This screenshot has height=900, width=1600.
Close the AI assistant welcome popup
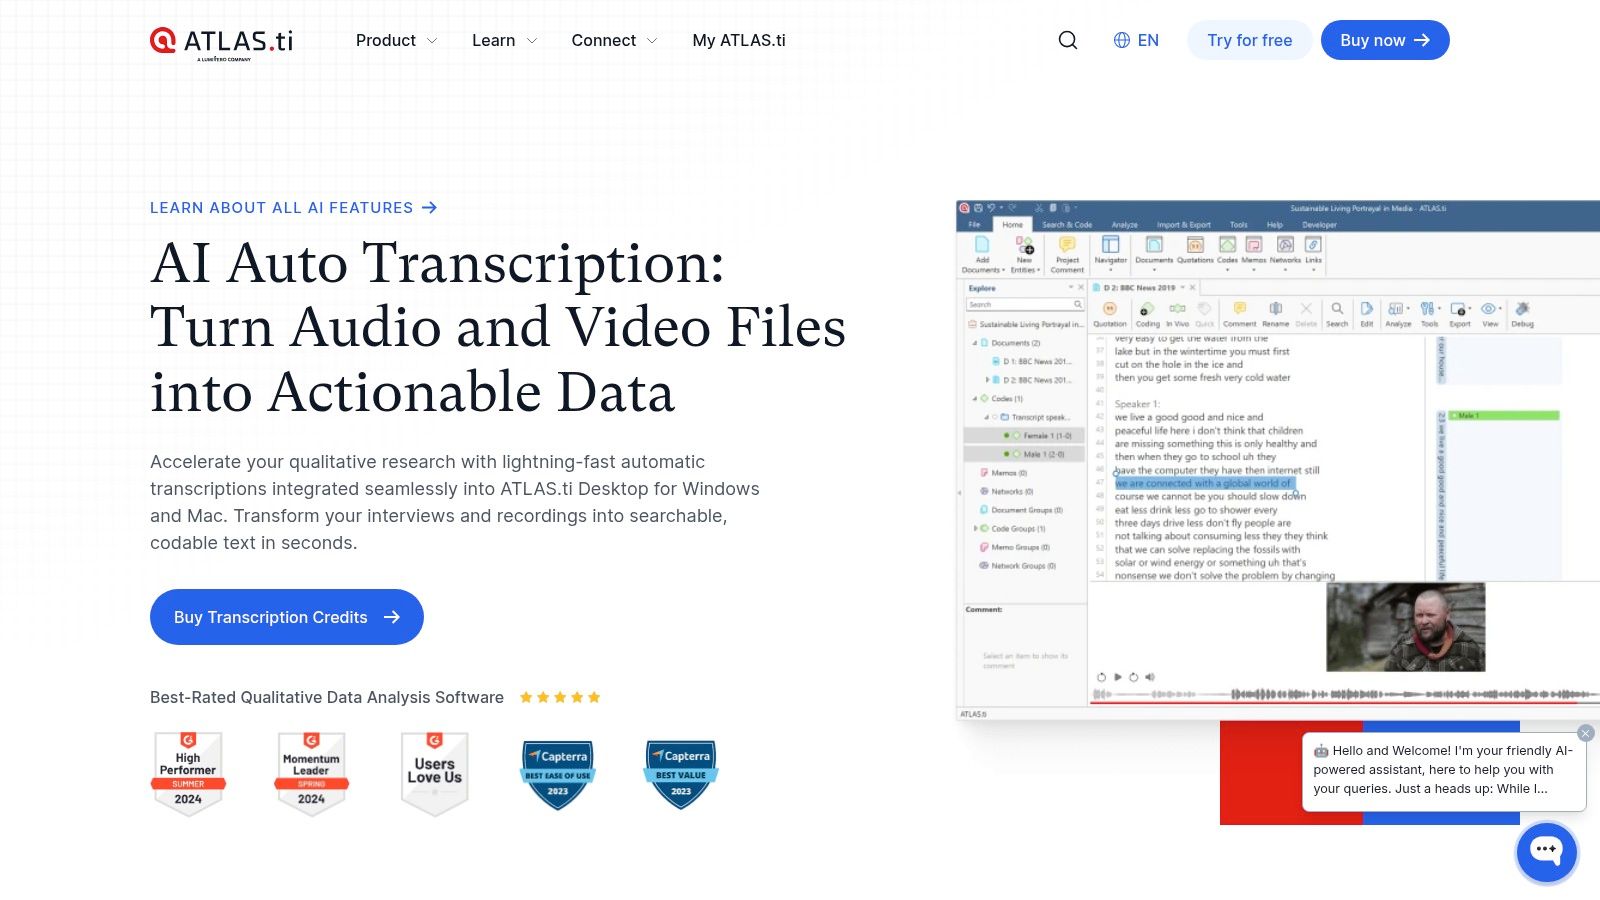click(1585, 733)
